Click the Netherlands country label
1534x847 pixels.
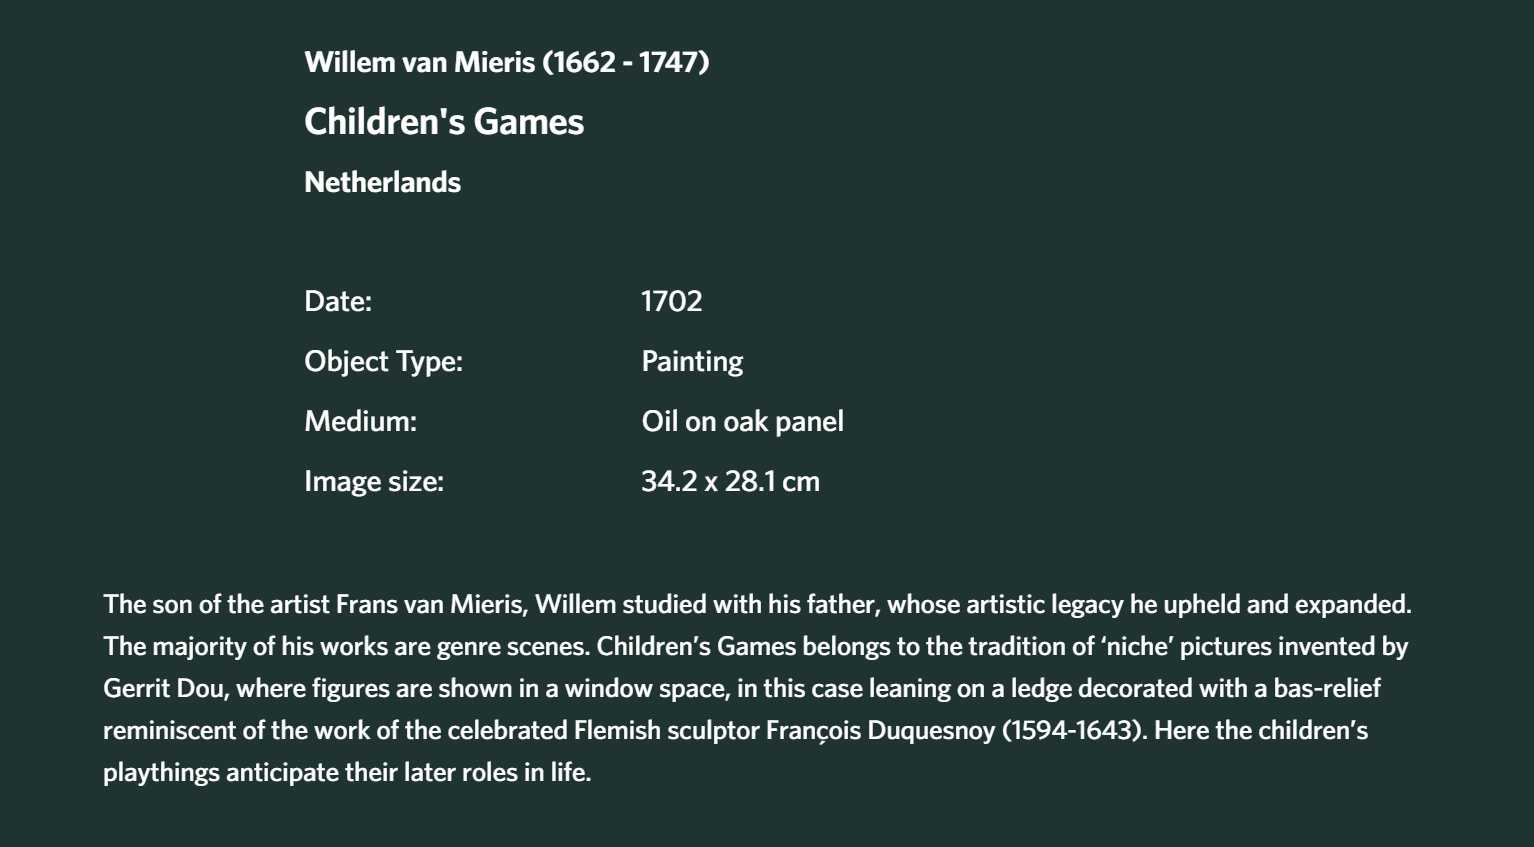point(382,182)
